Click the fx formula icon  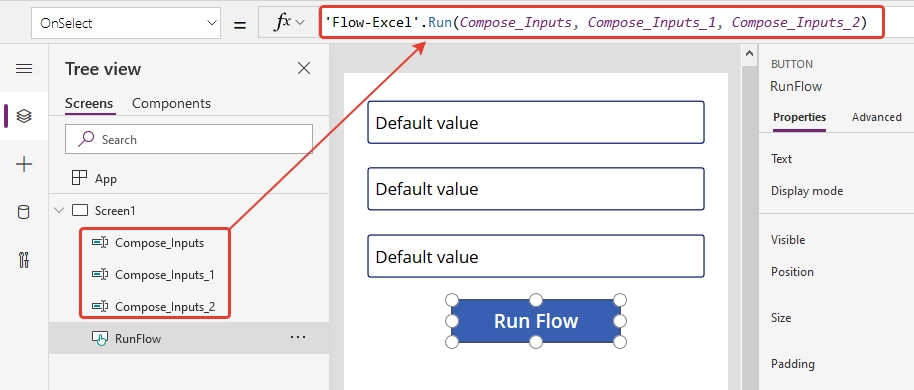283,22
